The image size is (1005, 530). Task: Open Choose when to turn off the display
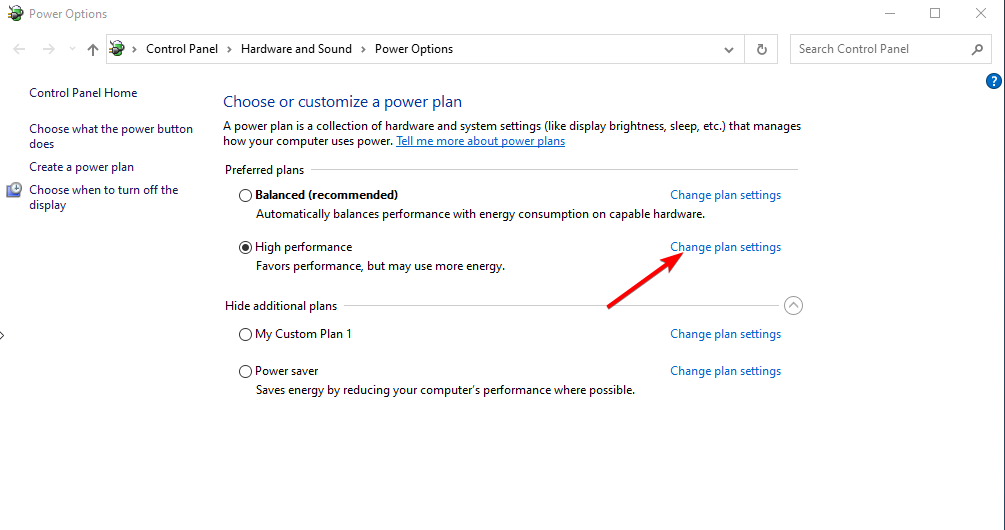coord(104,197)
